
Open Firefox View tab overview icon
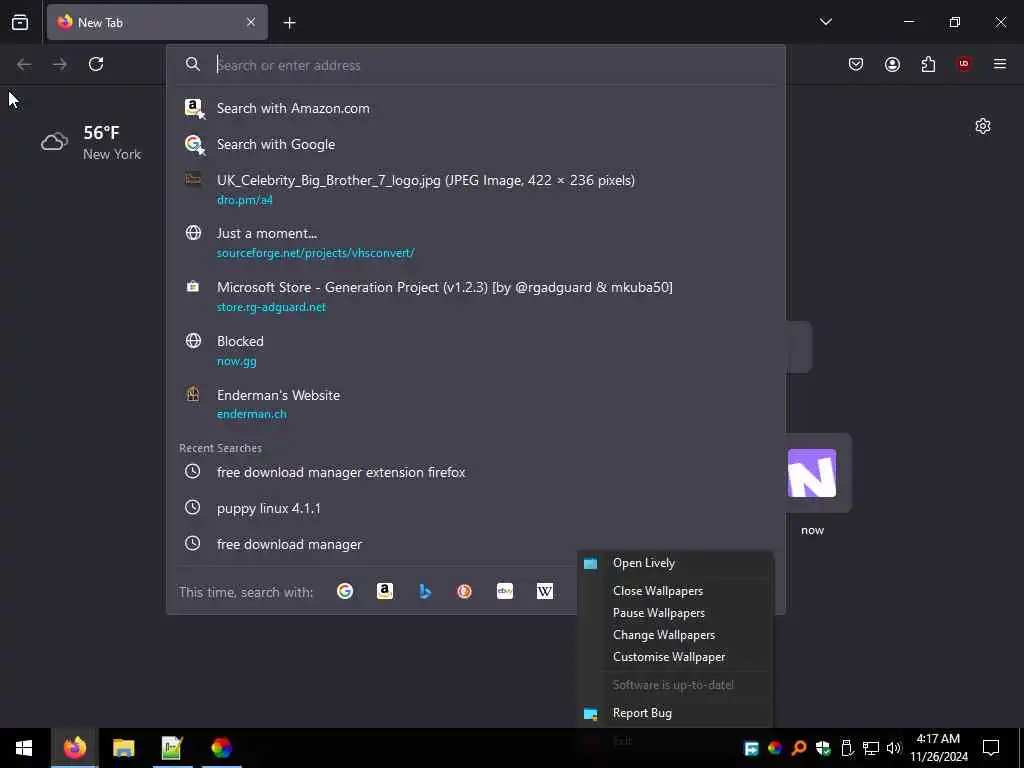20,22
